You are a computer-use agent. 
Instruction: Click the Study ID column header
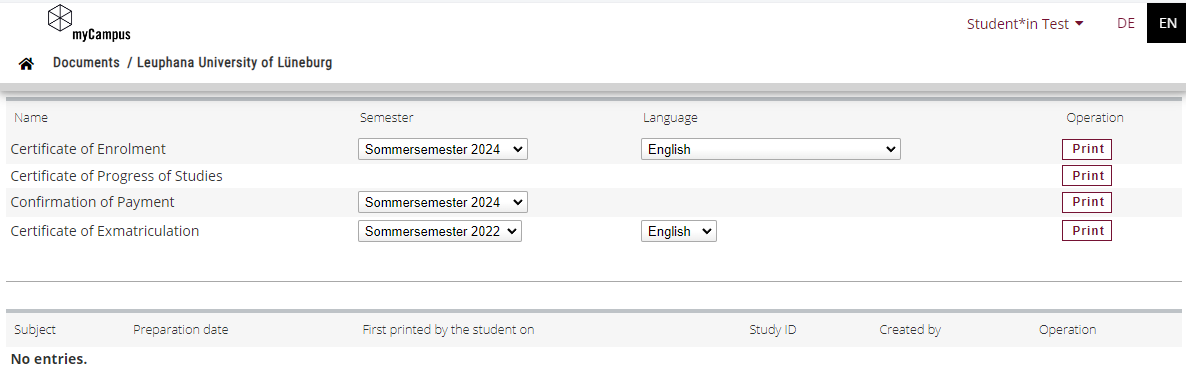(x=772, y=330)
